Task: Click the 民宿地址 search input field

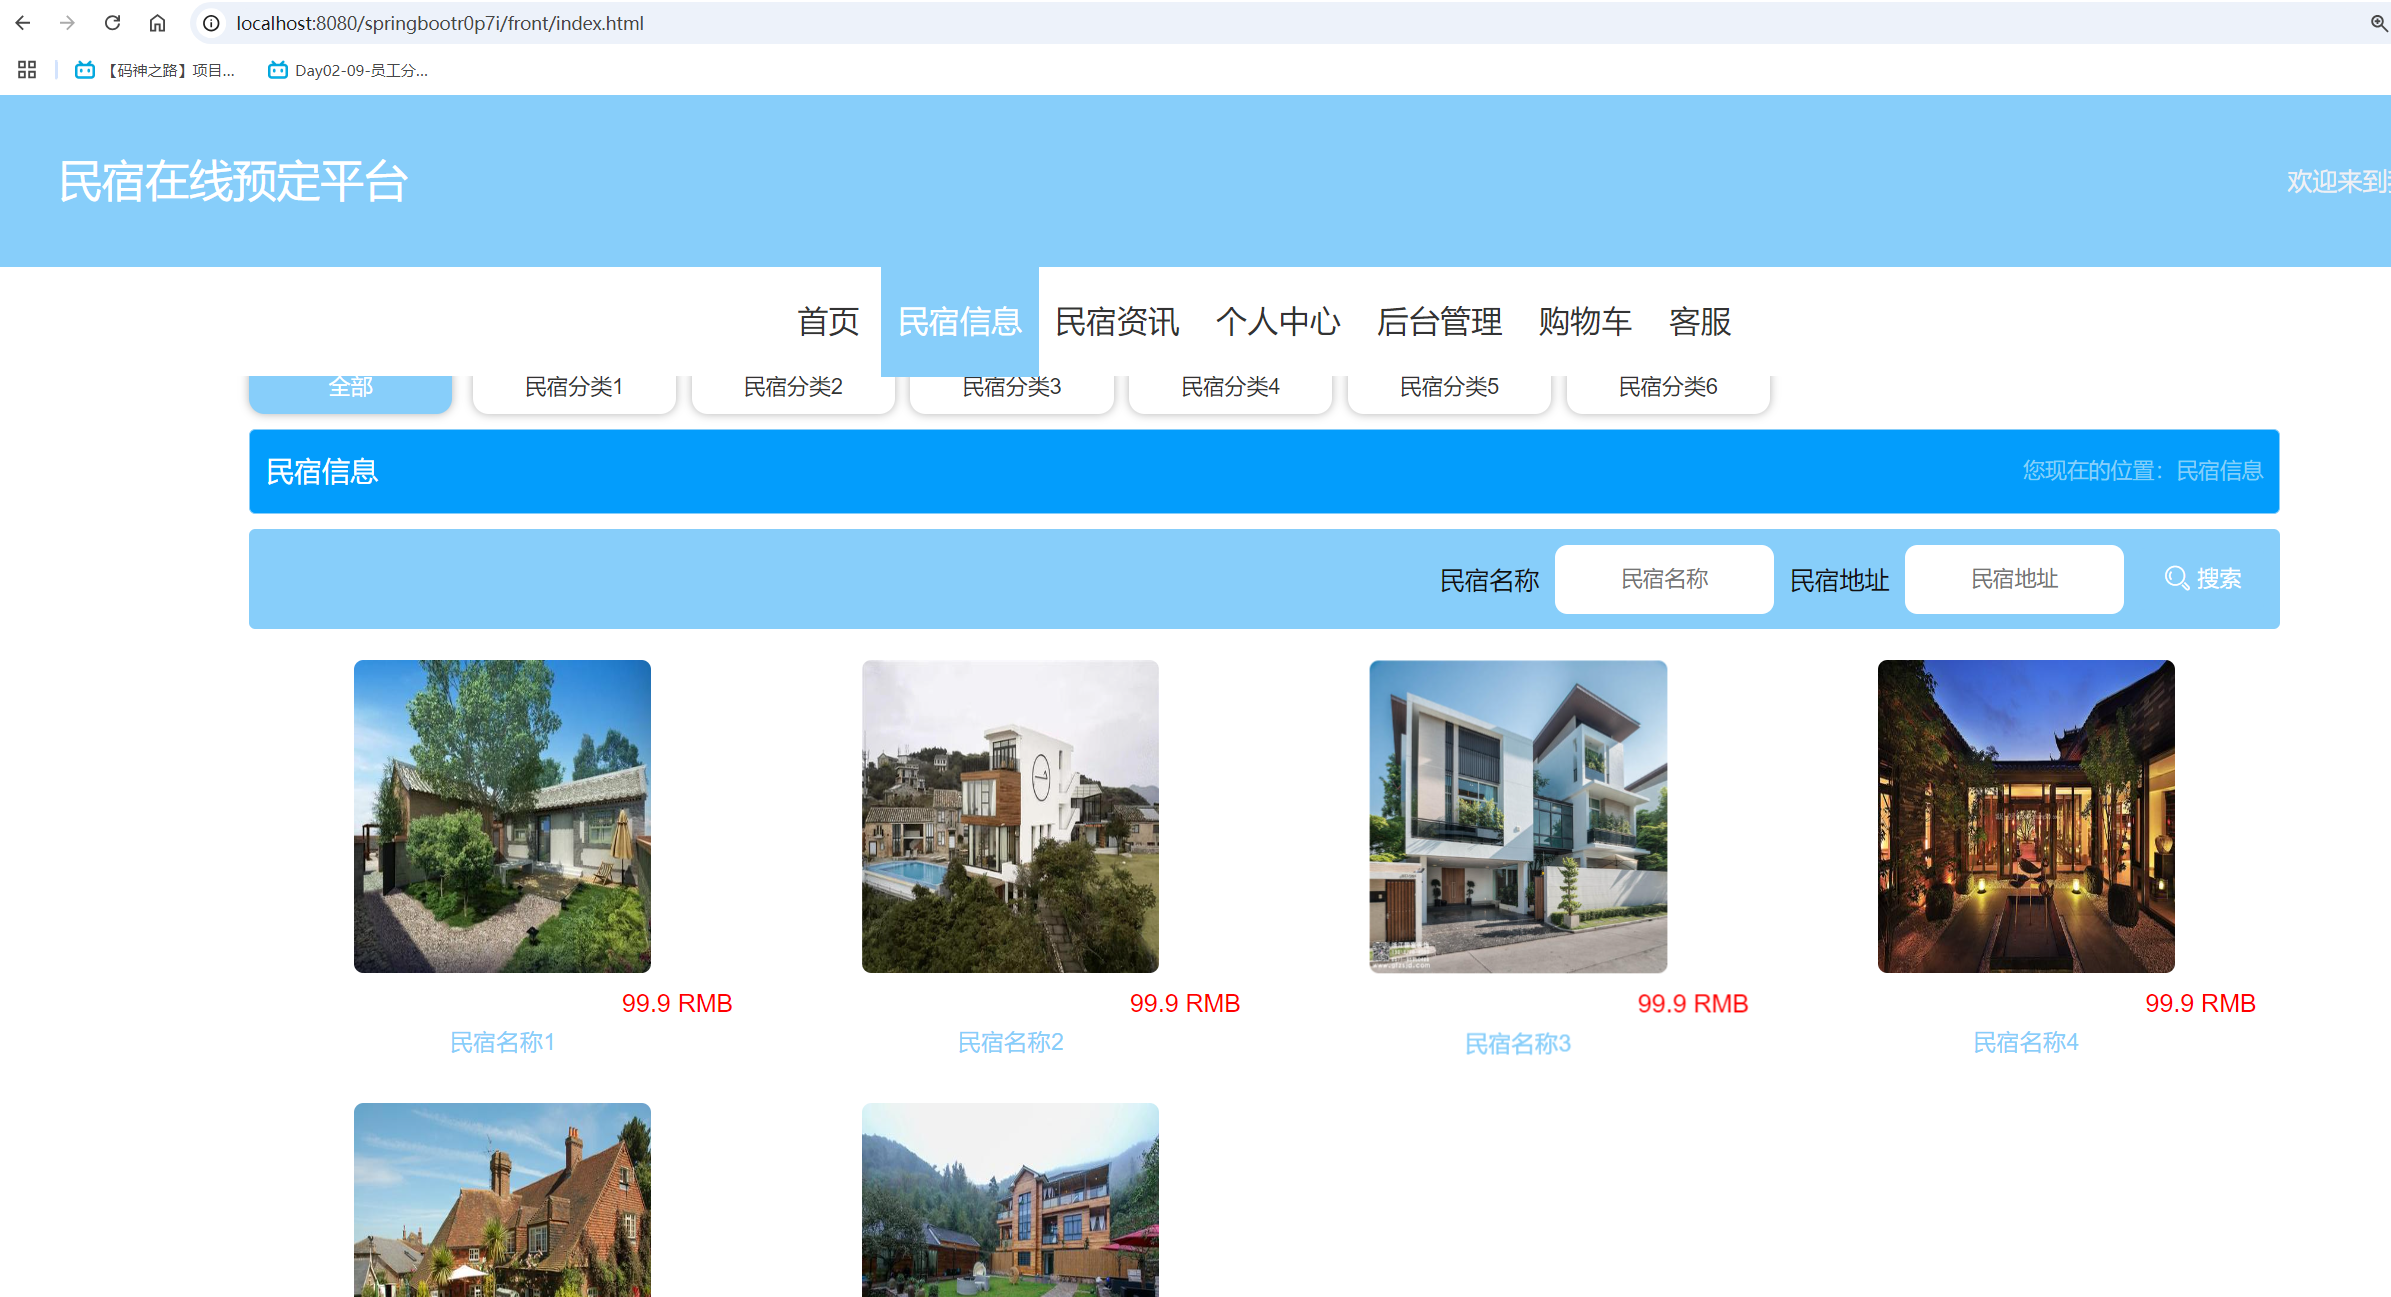Action: pos(2013,579)
